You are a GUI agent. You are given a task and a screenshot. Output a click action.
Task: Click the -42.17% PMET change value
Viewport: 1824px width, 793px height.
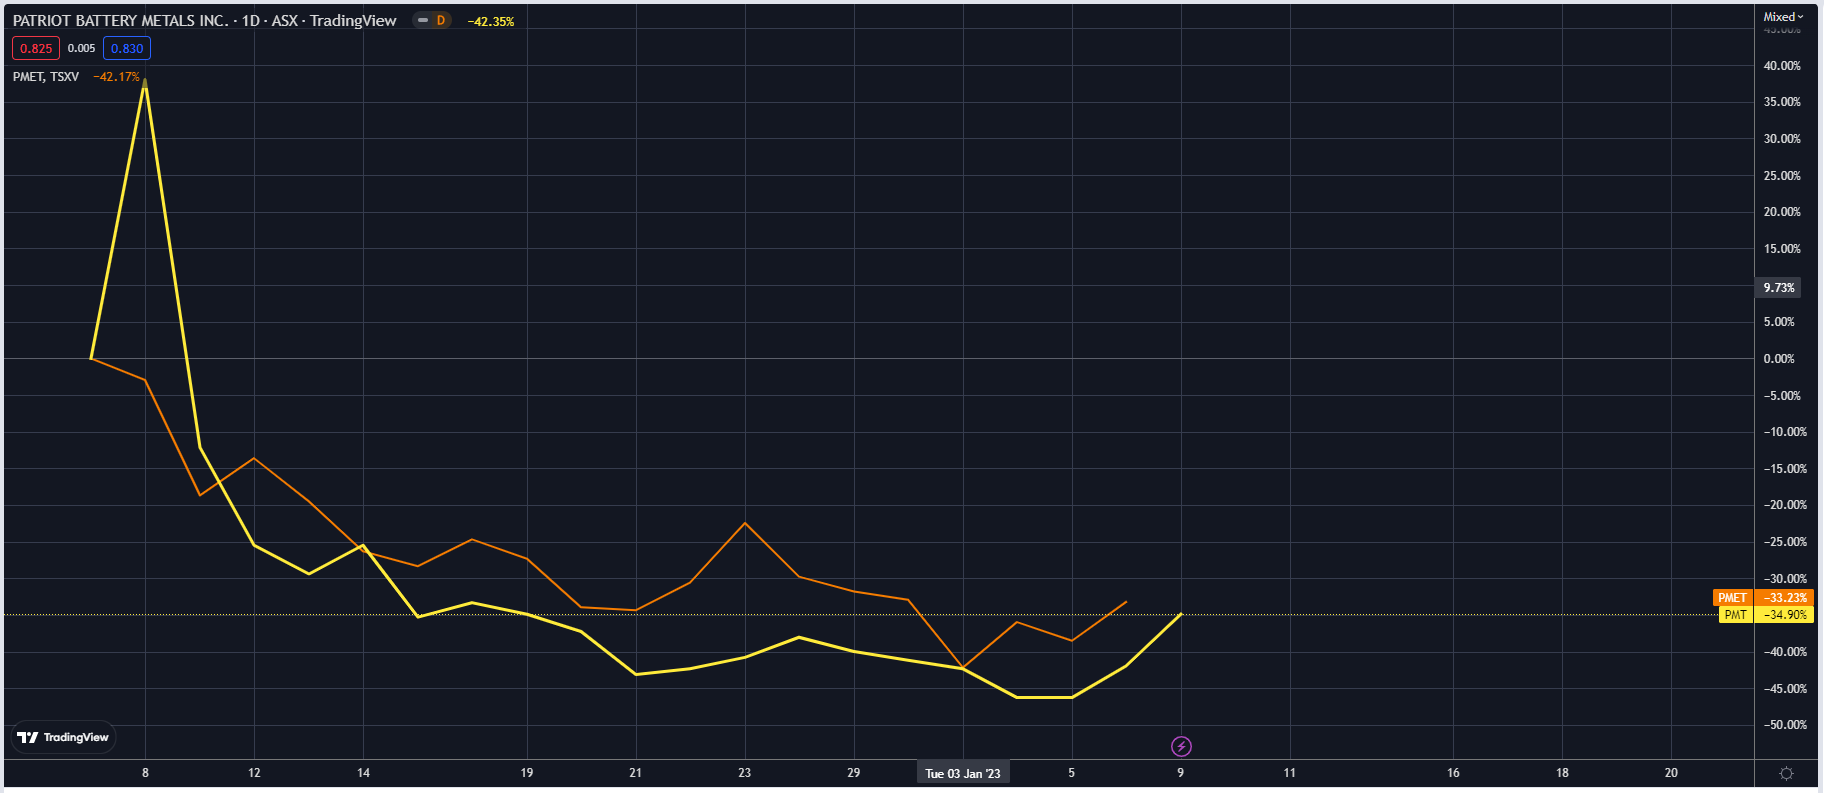pos(117,77)
